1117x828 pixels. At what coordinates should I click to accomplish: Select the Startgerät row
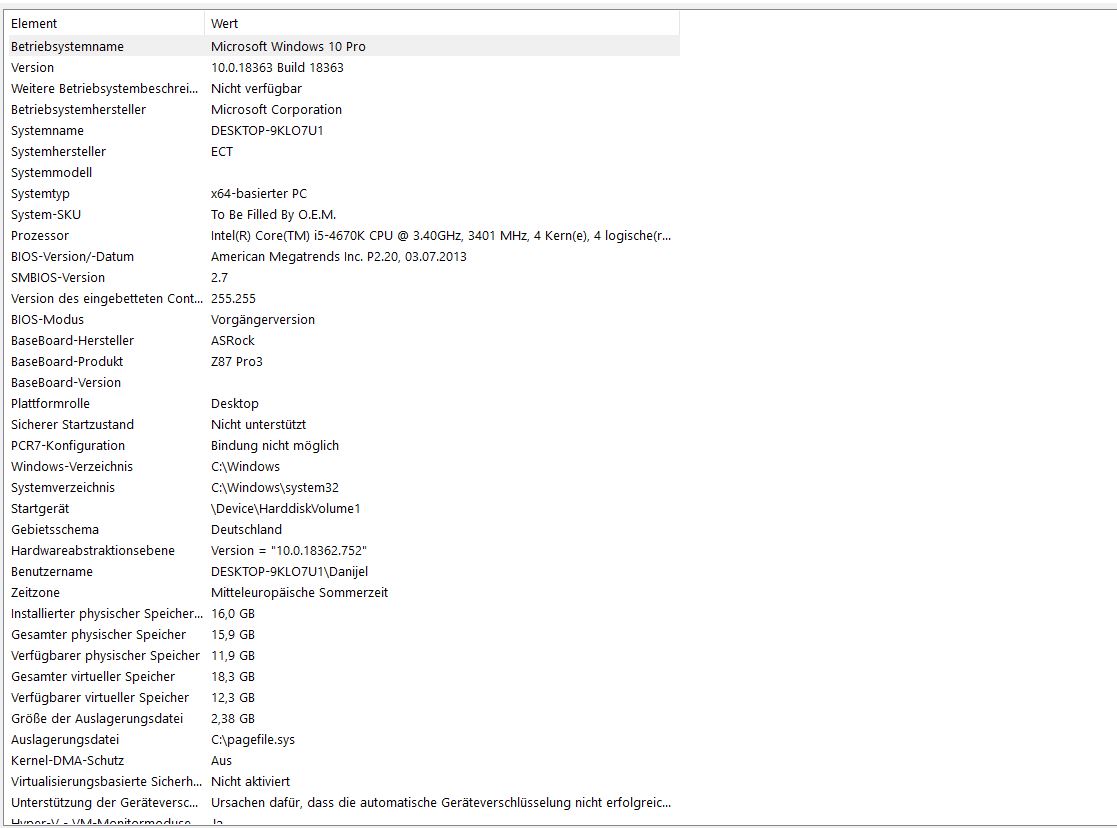point(343,509)
